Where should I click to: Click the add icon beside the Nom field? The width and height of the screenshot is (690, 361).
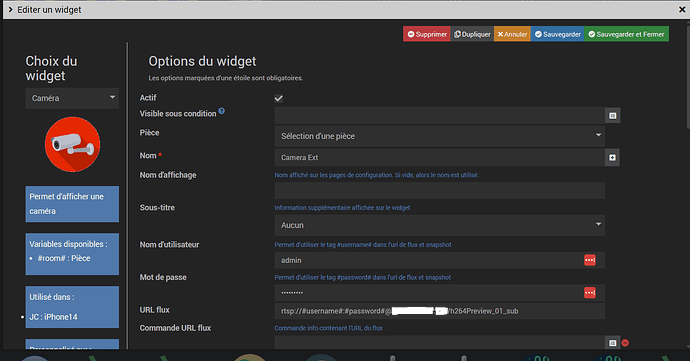[613, 158]
